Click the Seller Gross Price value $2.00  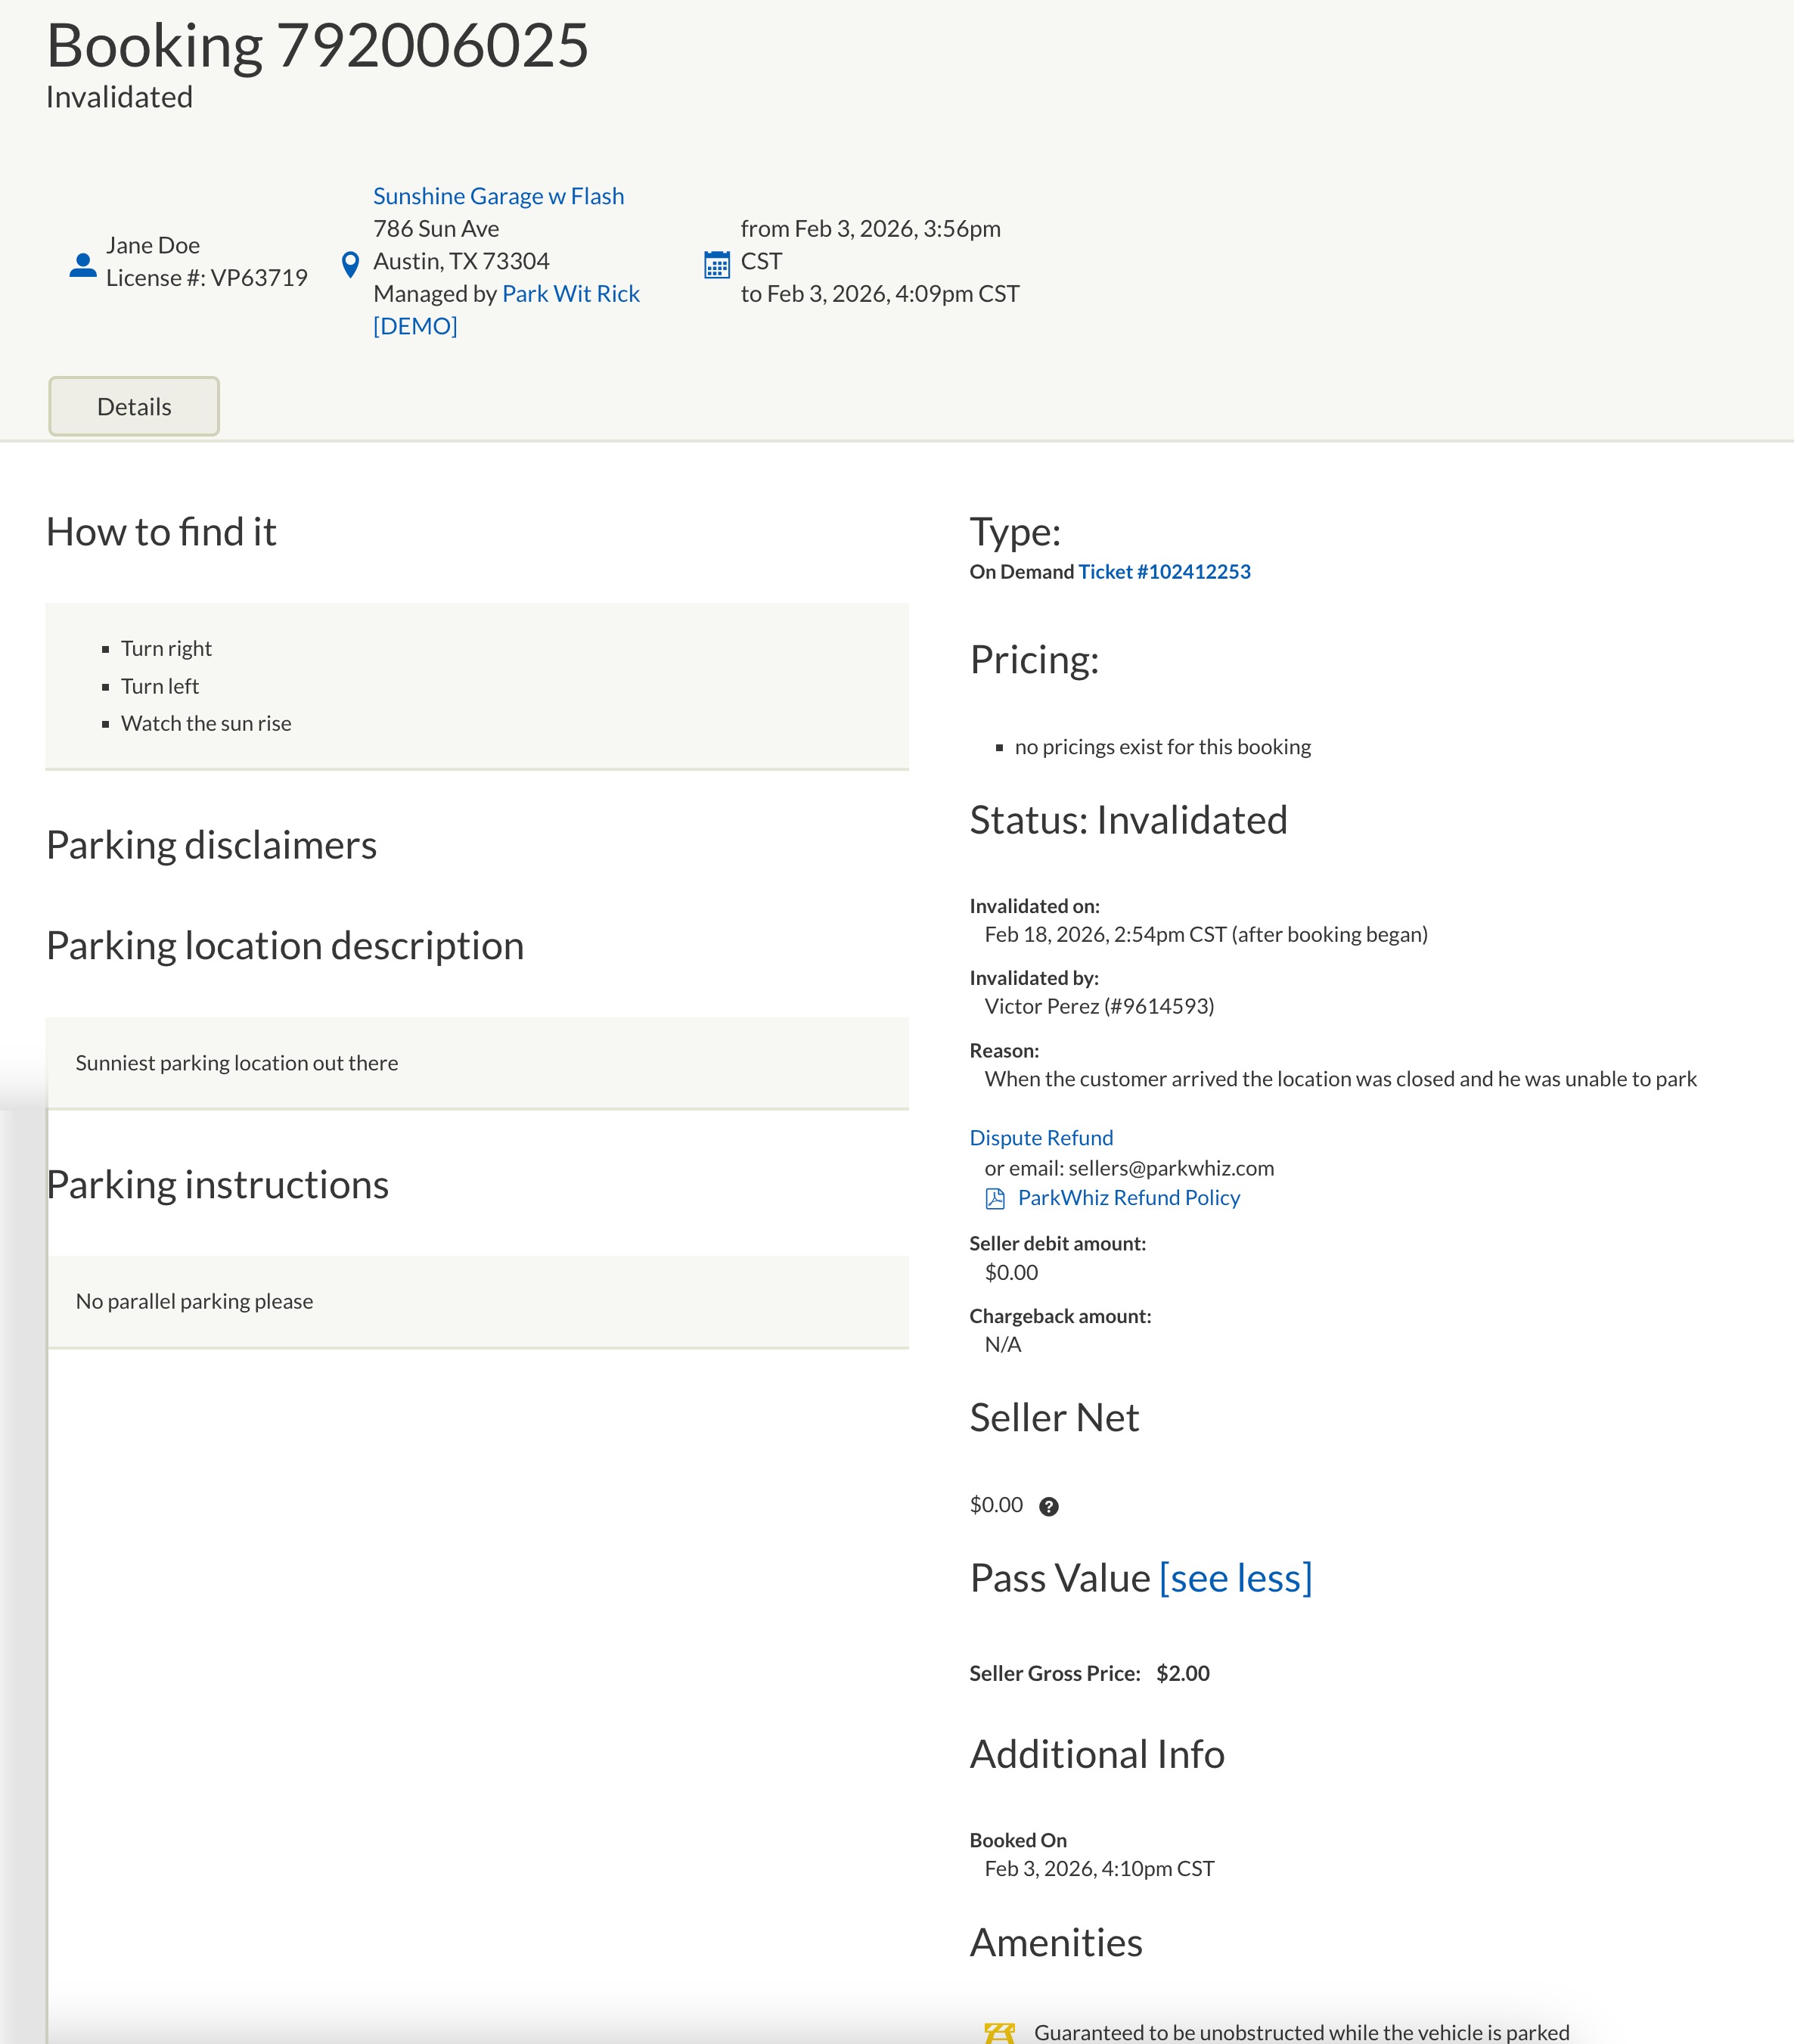pos(1182,1674)
